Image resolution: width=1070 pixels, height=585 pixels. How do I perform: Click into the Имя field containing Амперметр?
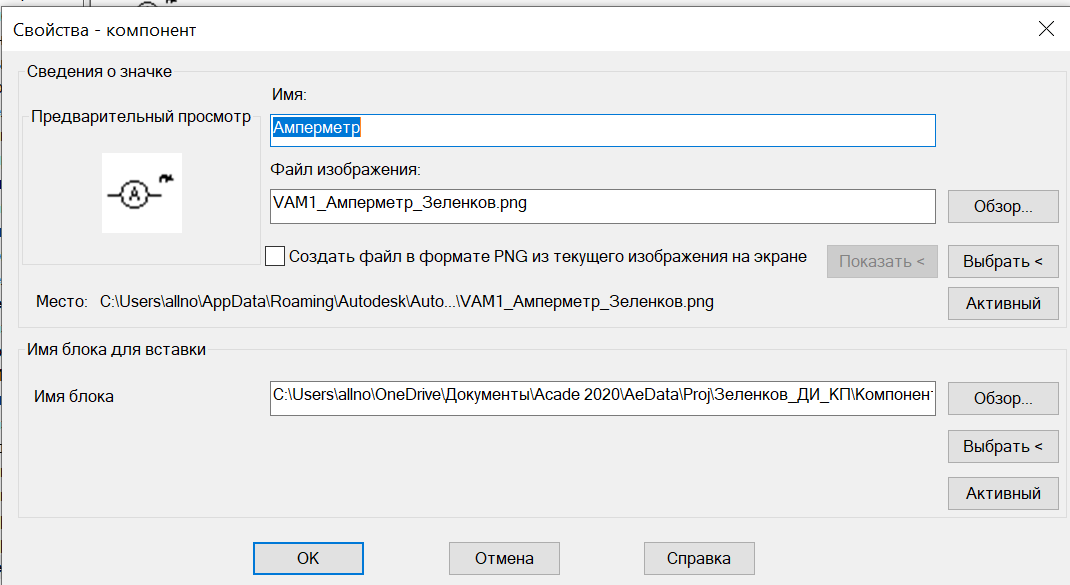603,130
